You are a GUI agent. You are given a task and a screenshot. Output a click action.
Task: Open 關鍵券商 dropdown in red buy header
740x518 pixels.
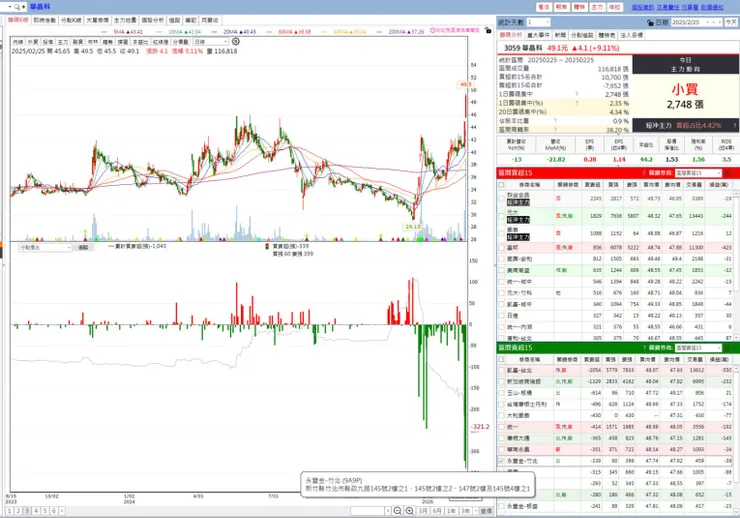click(698, 173)
